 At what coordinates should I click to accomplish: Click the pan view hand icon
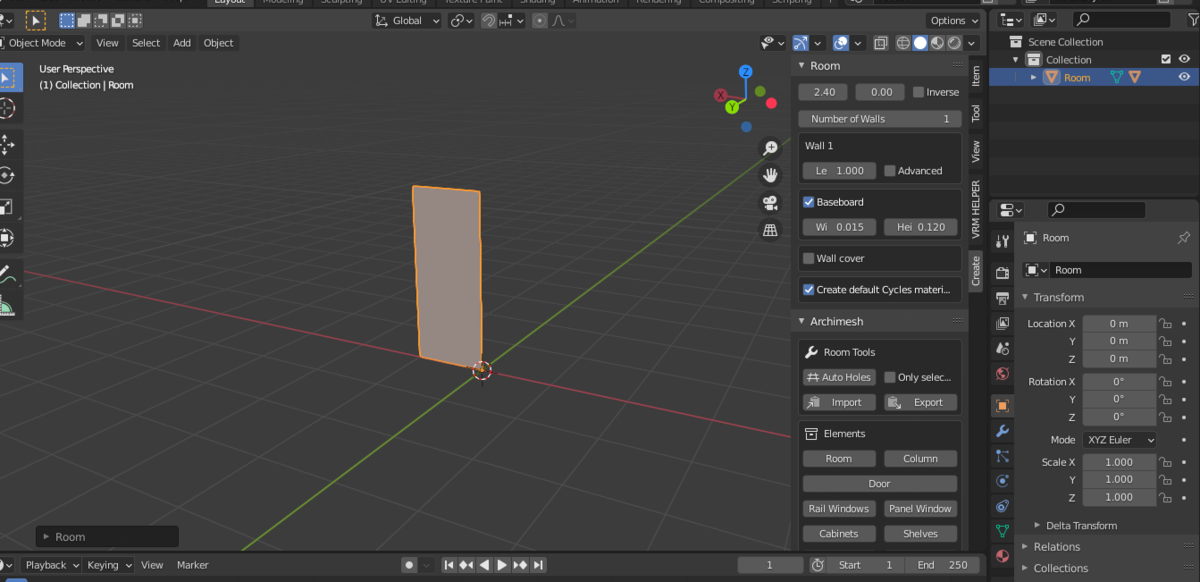[771, 175]
